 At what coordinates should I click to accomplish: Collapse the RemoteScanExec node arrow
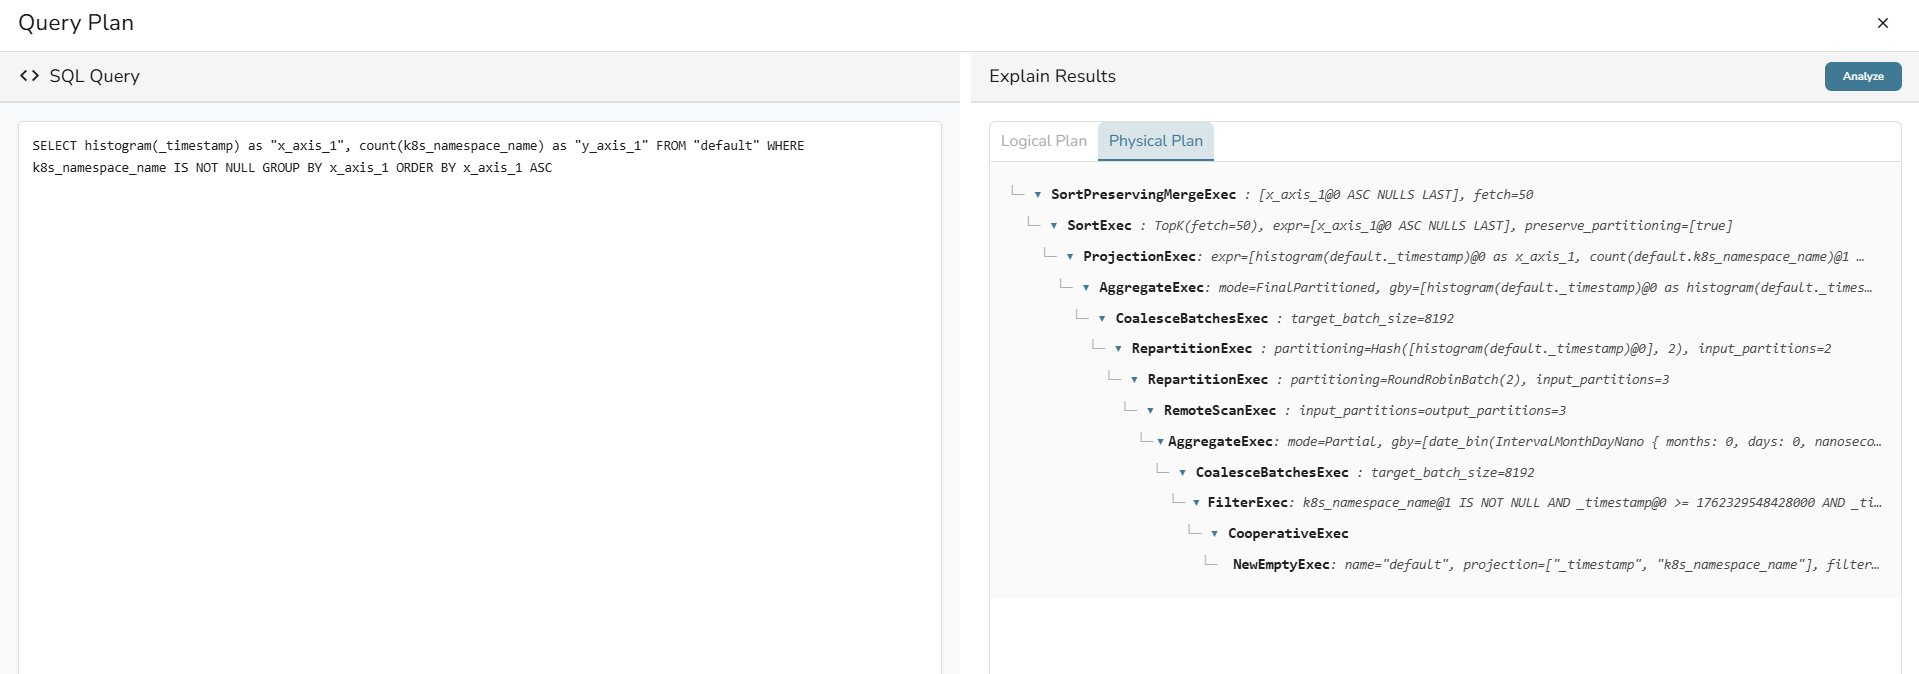(x=1151, y=411)
